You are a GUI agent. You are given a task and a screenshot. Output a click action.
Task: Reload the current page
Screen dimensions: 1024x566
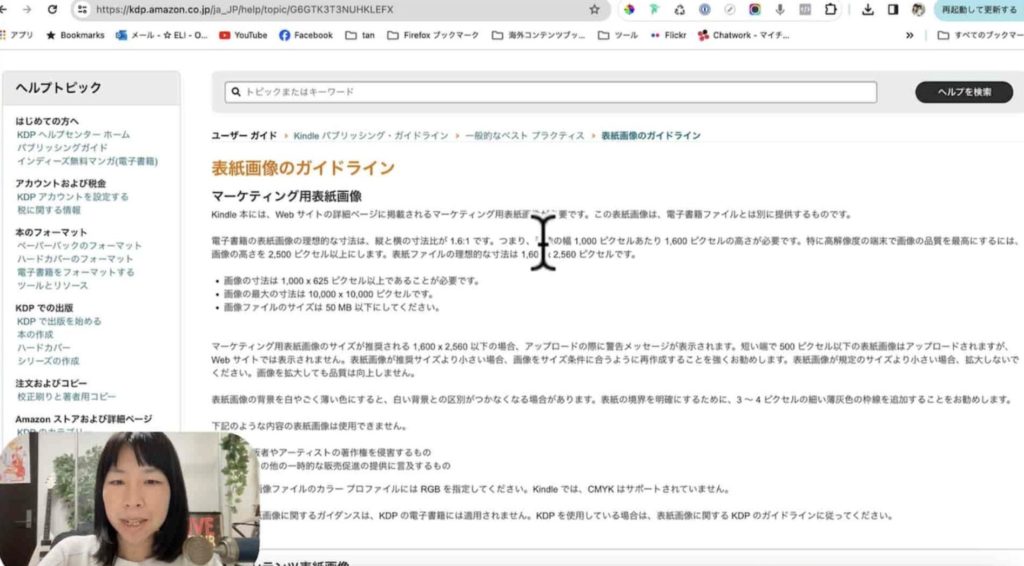click(x=52, y=9)
